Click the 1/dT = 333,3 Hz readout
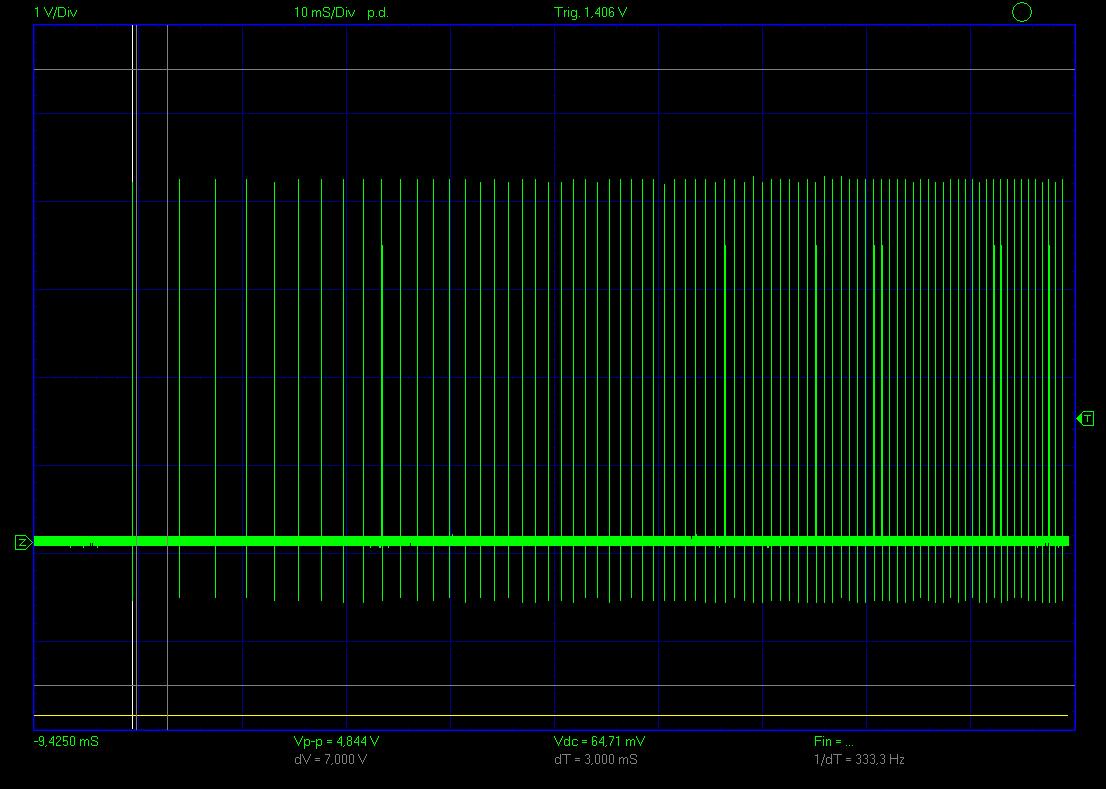1106x789 pixels. tap(859, 759)
